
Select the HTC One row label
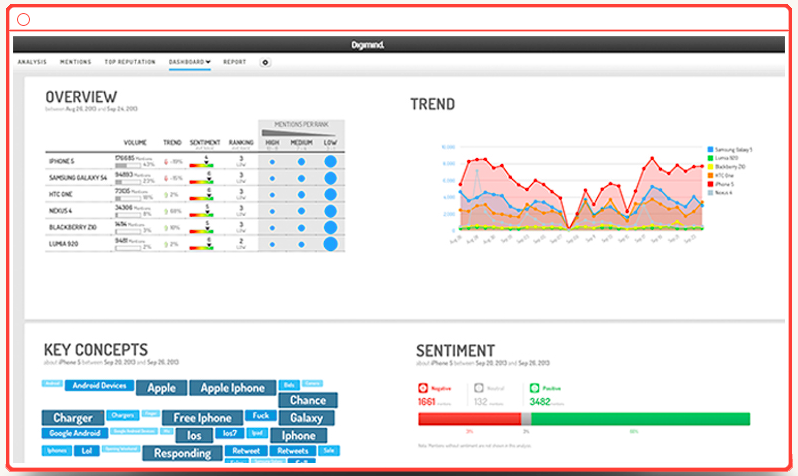61,194
